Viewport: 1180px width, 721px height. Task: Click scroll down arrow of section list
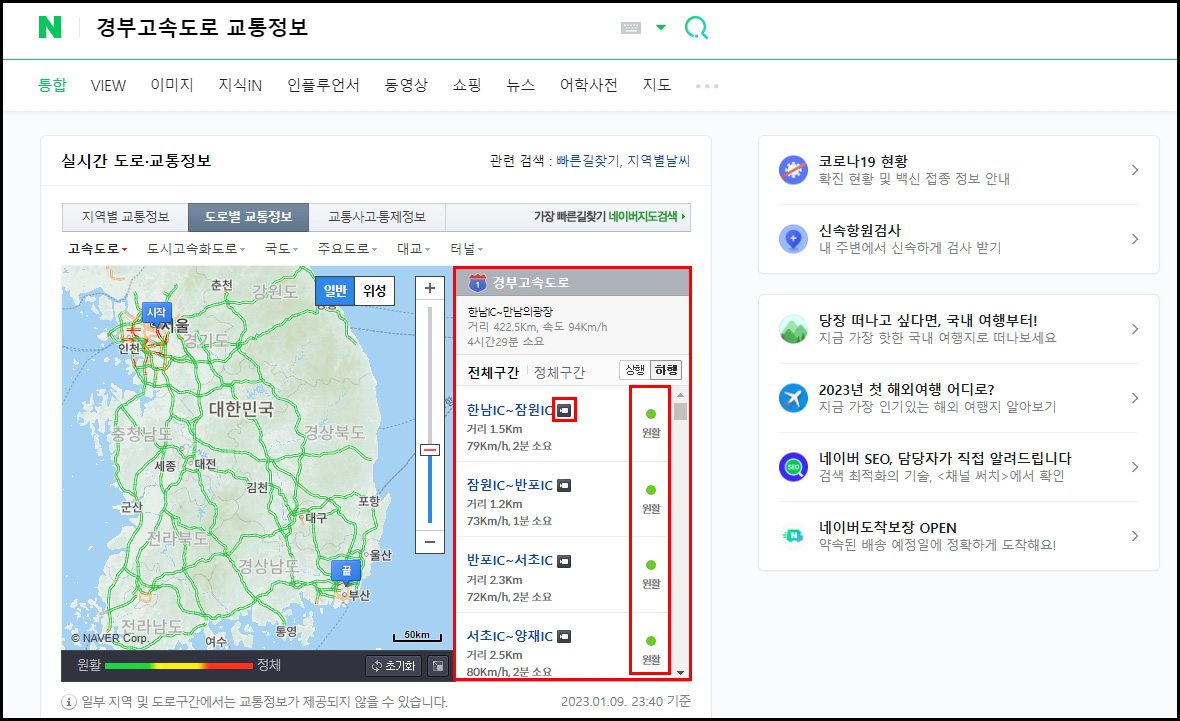(680, 672)
